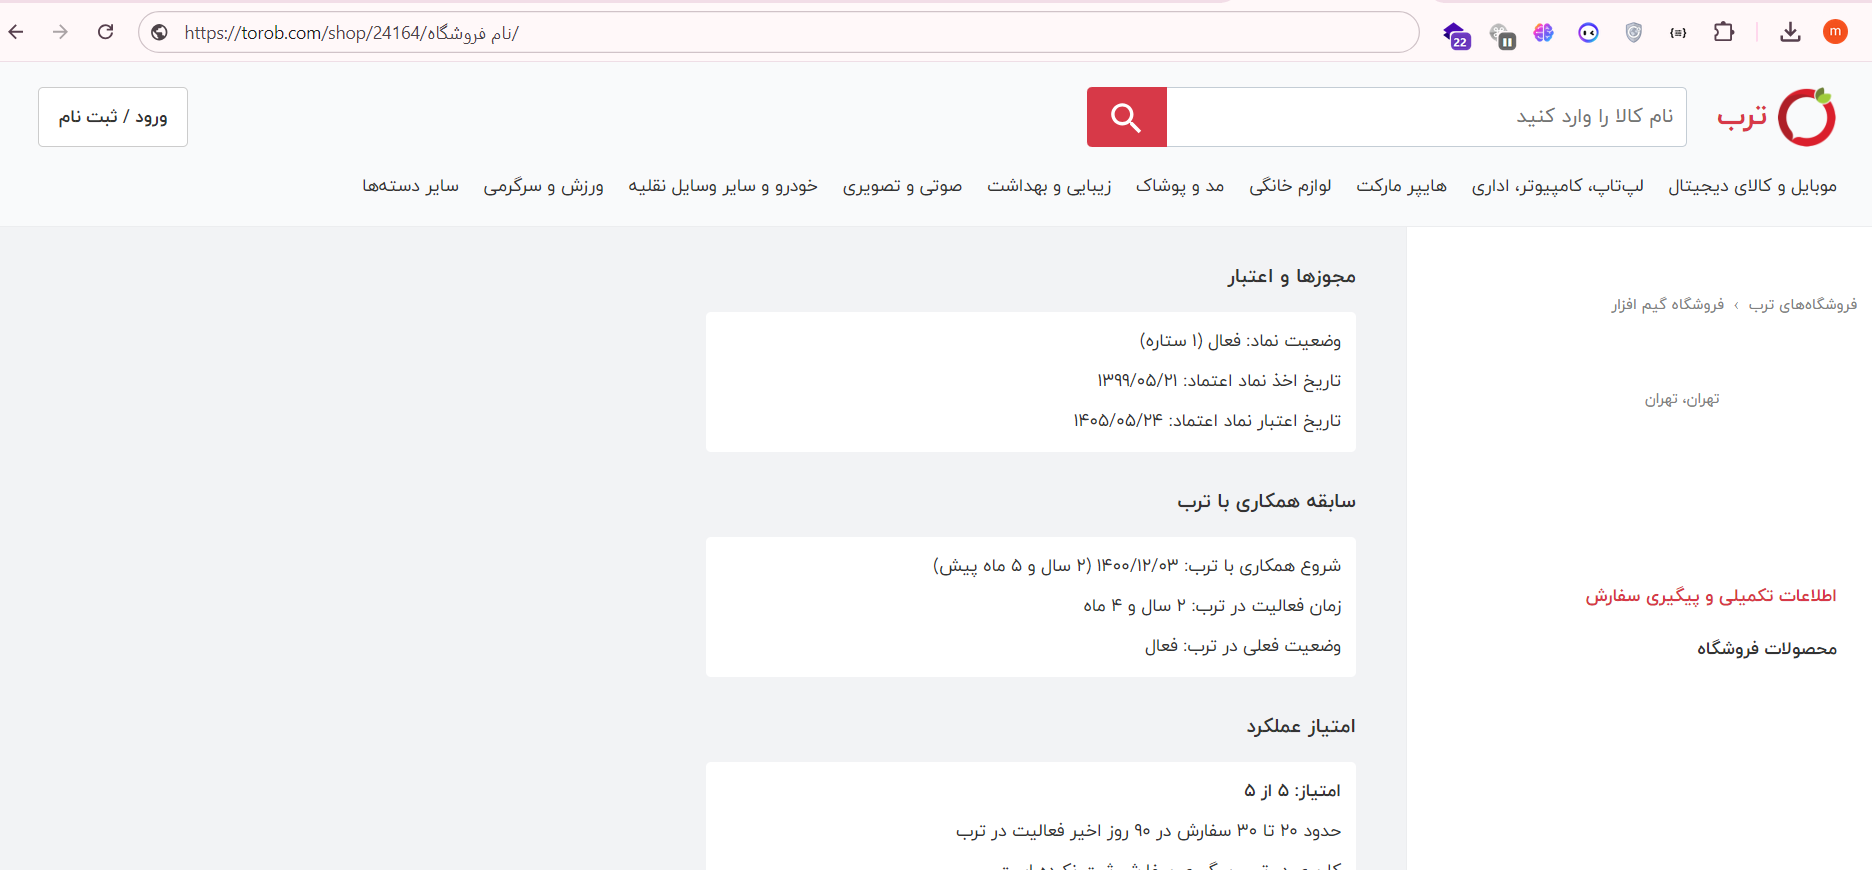Click the browser forward arrow
Image resolution: width=1872 pixels, height=870 pixels.
(61, 32)
